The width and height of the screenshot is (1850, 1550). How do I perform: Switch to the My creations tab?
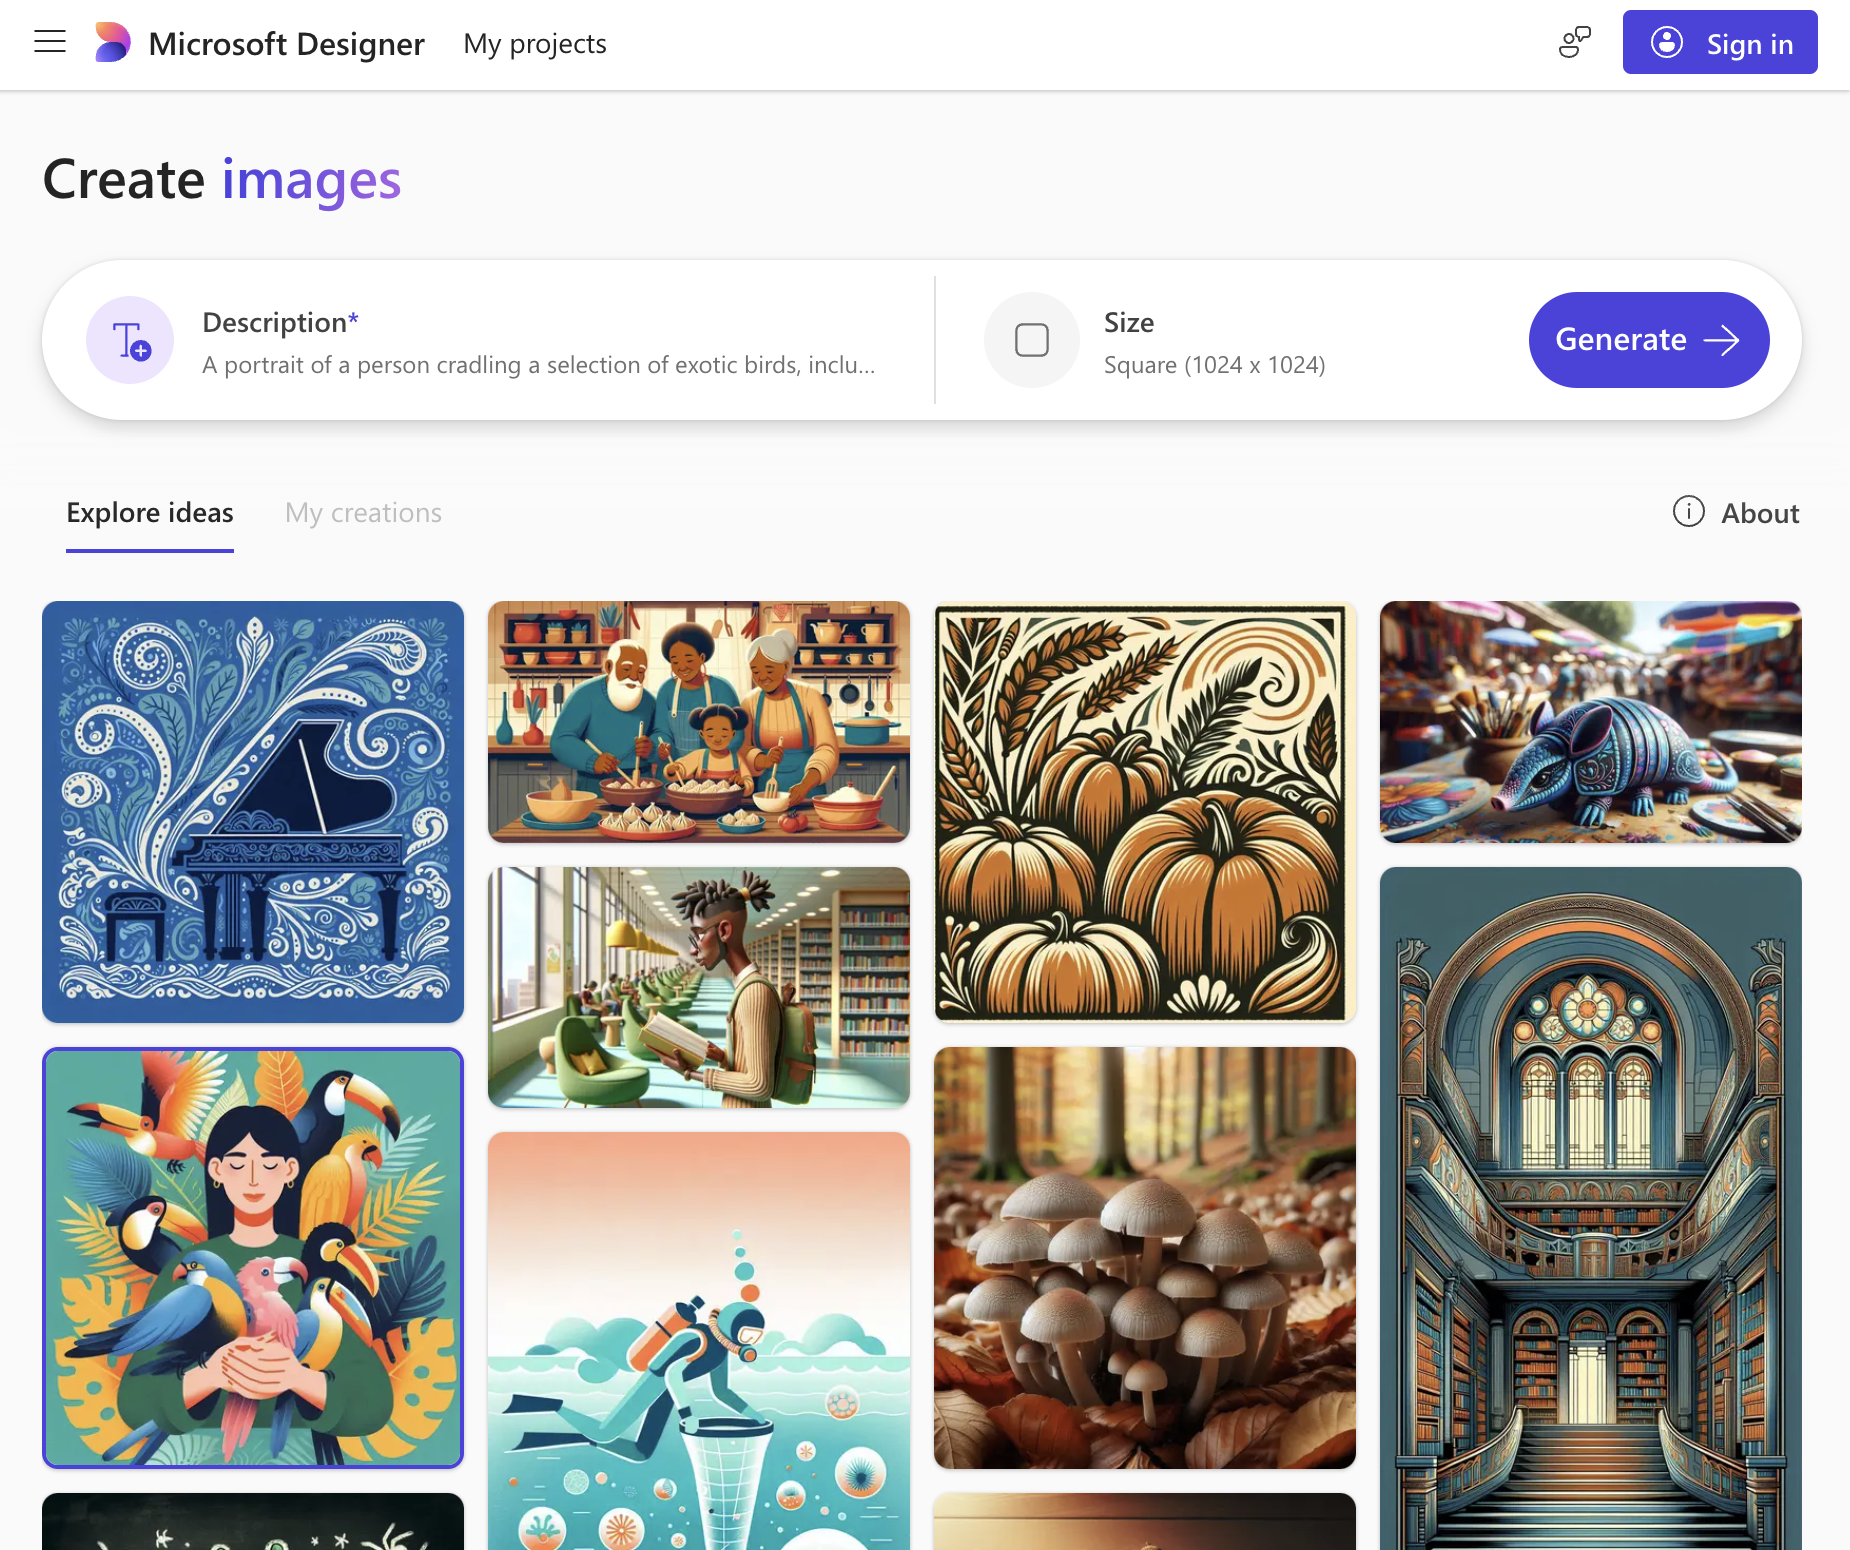pyautogui.click(x=363, y=513)
